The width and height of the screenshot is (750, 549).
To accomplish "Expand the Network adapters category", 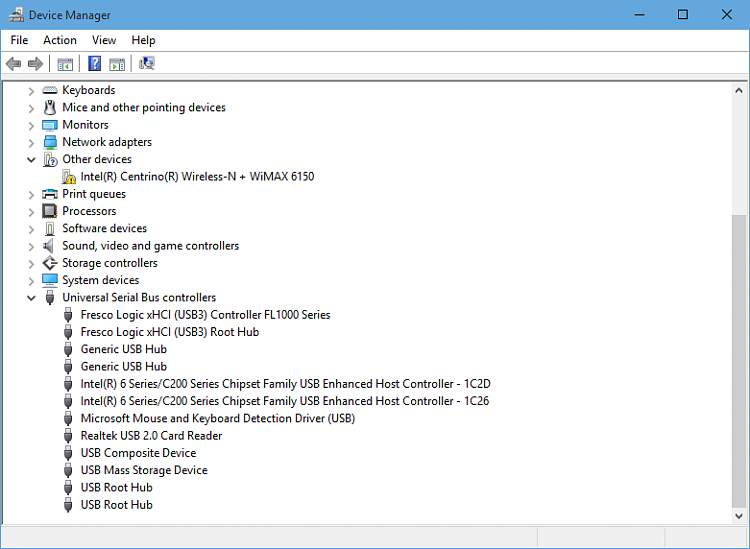I will (x=31, y=143).
